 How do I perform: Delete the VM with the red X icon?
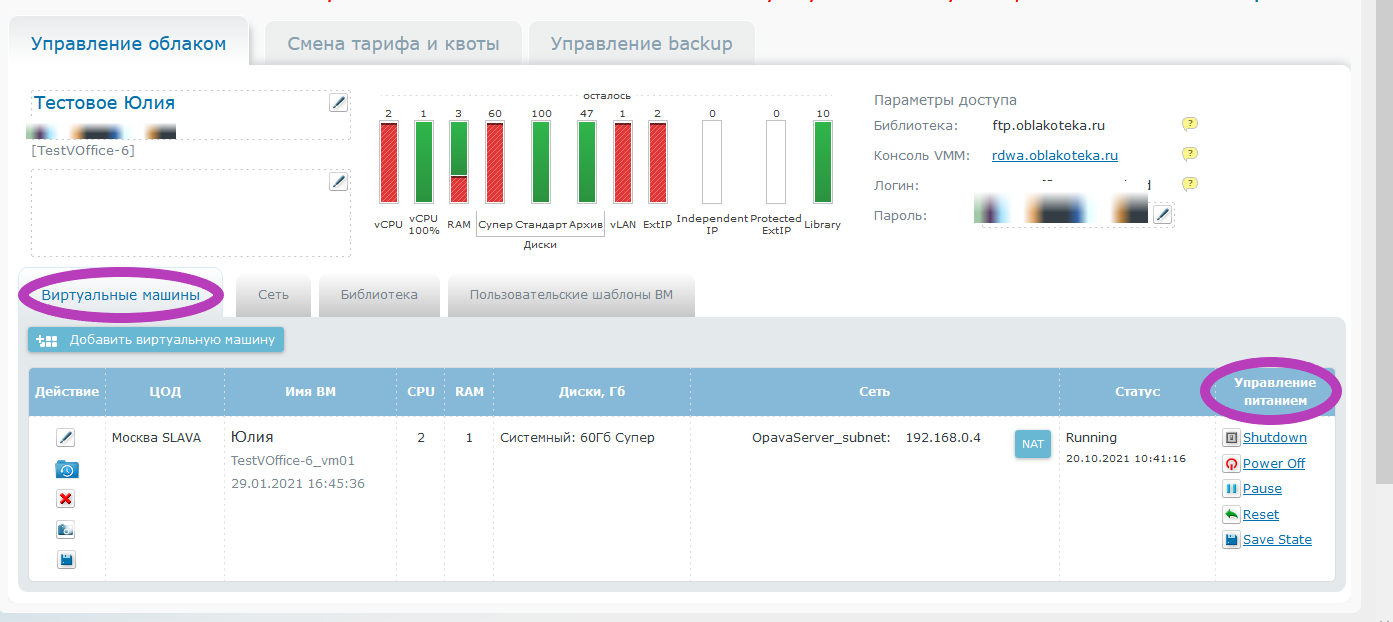point(66,499)
